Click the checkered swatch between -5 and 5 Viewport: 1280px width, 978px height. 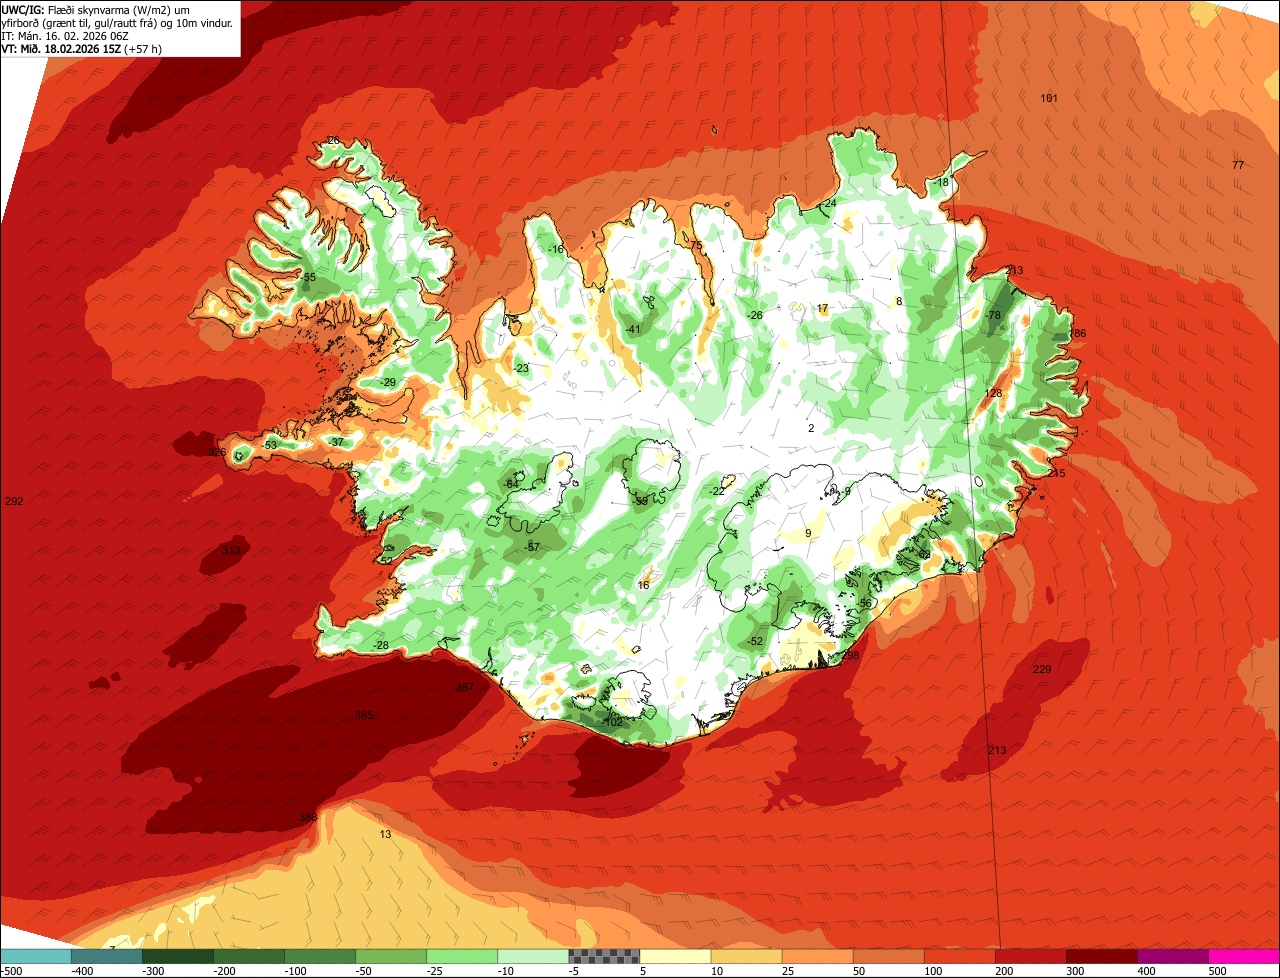pyautogui.click(x=604, y=957)
